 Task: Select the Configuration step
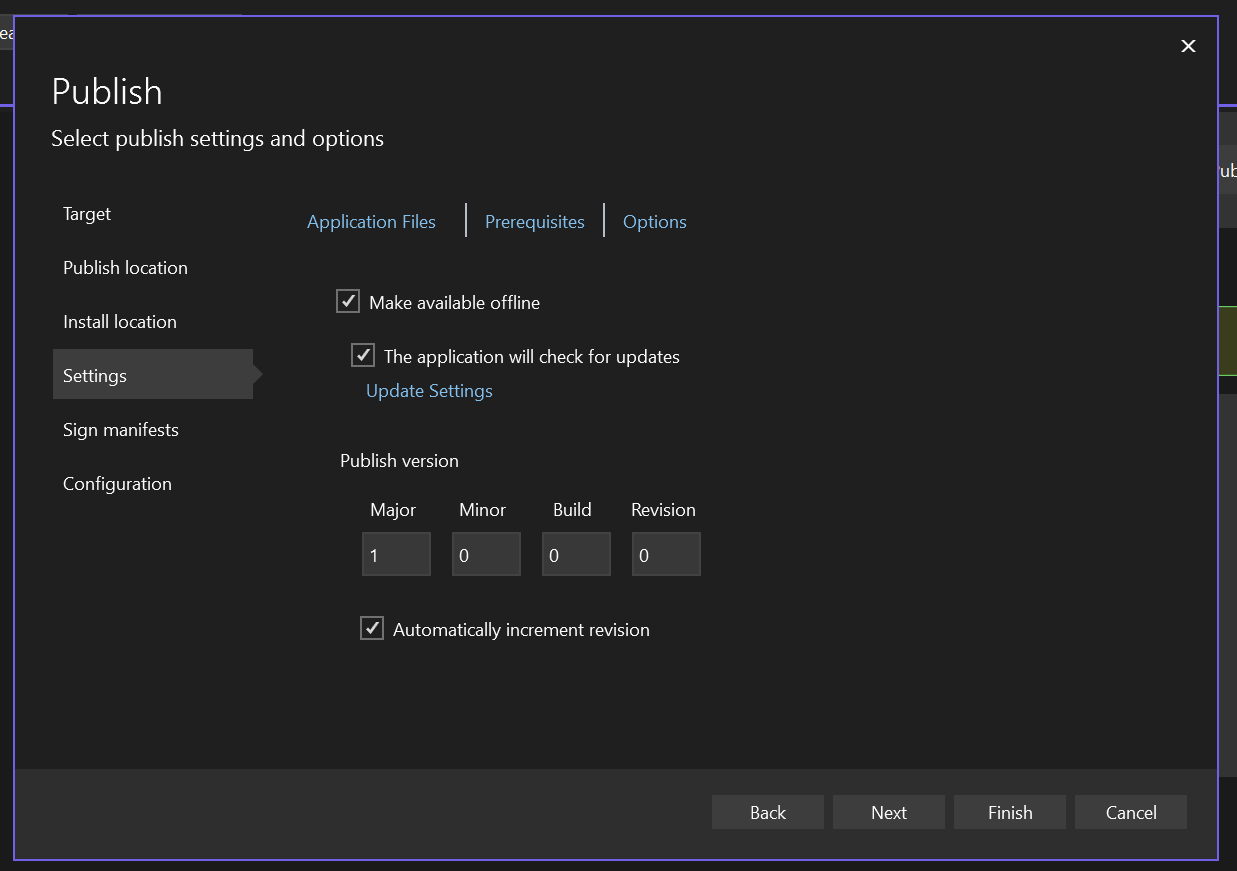[x=117, y=483]
